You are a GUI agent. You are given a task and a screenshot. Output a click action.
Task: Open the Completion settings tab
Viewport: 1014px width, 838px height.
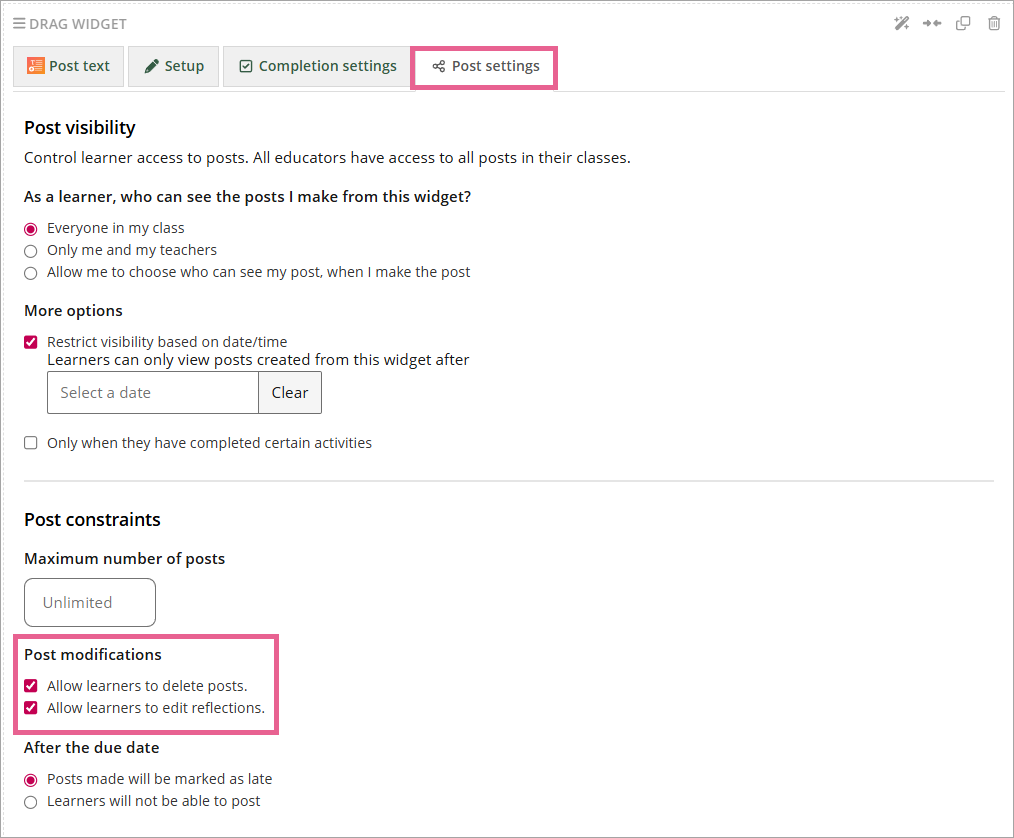click(318, 66)
